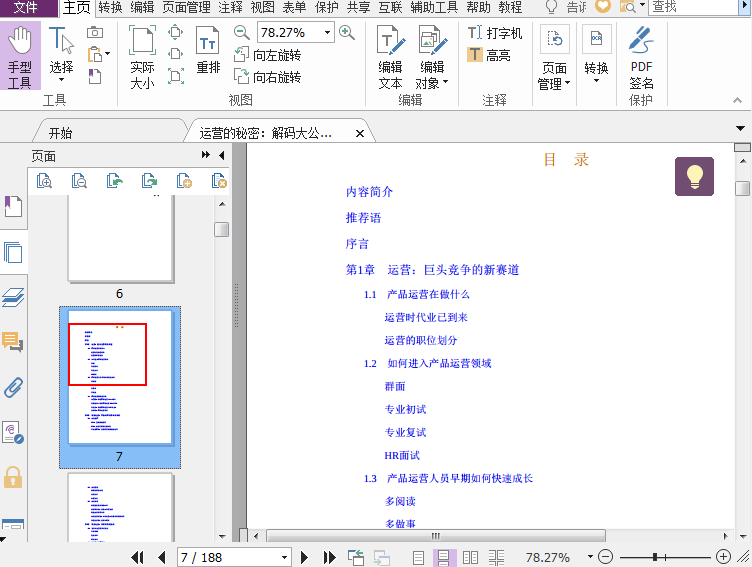Go to first page in status bar
The height and width of the screenshot is (567, 752).
[137, 557]
